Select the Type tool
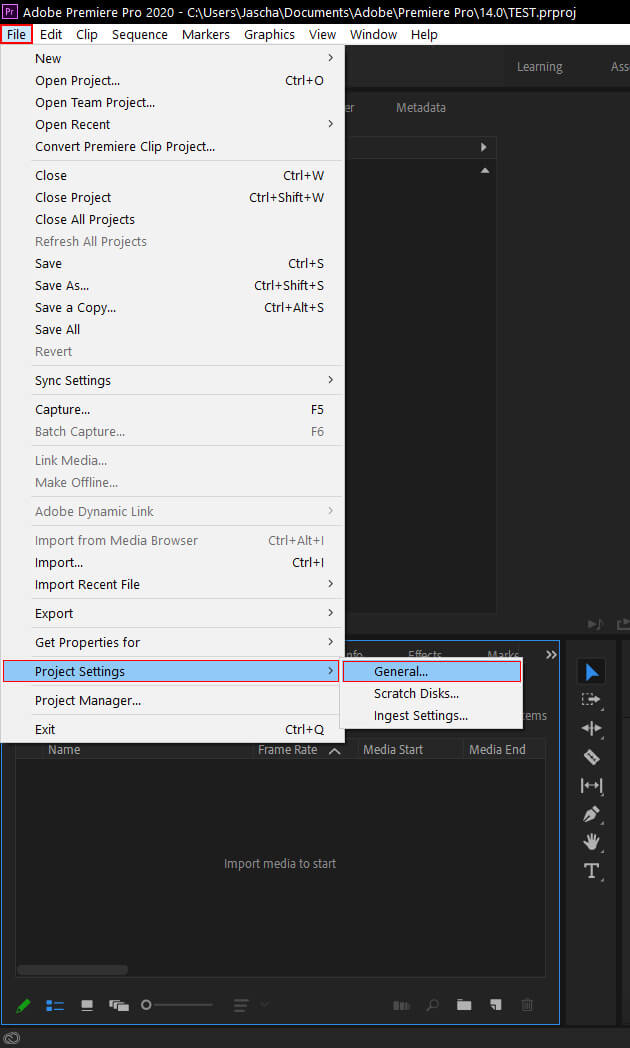Viewport: 630px width, 1048px height. [591, 871]
